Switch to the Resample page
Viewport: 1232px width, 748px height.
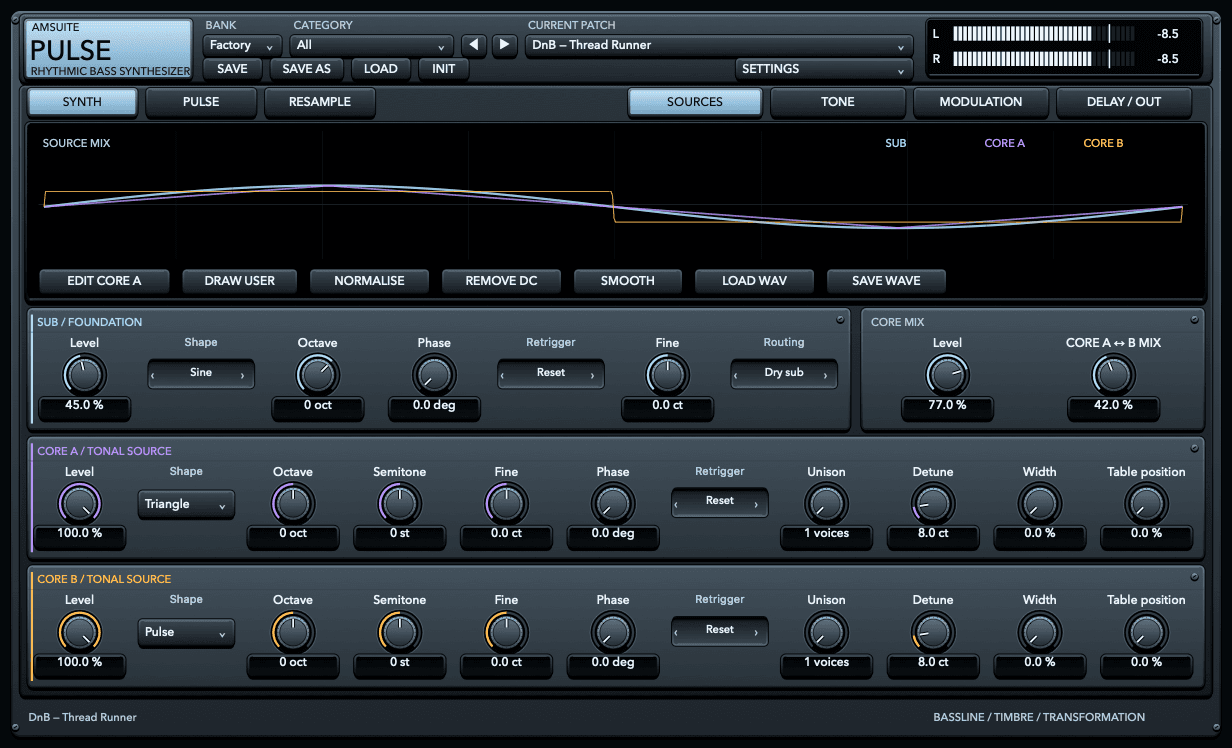tap(320, 102)
